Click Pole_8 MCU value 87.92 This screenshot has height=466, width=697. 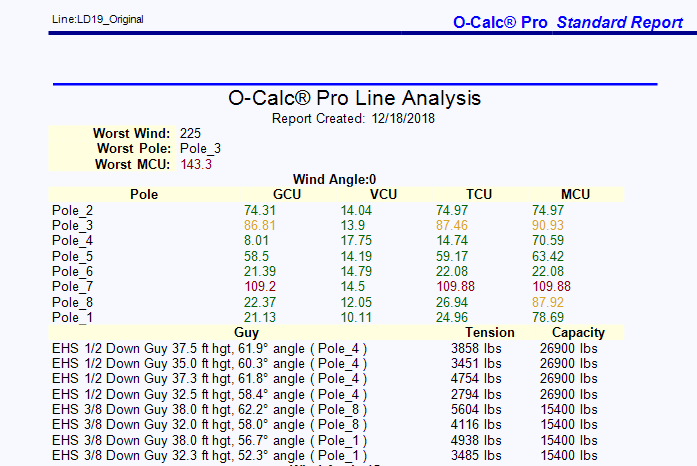click(x=548, y=302)
